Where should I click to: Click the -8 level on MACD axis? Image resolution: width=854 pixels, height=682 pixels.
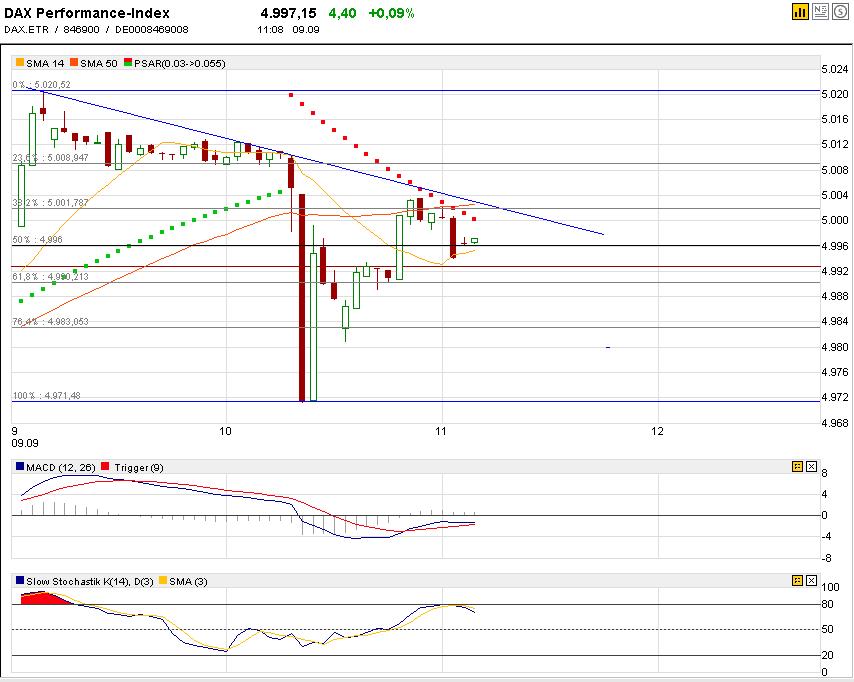click(x=826, y=558)
